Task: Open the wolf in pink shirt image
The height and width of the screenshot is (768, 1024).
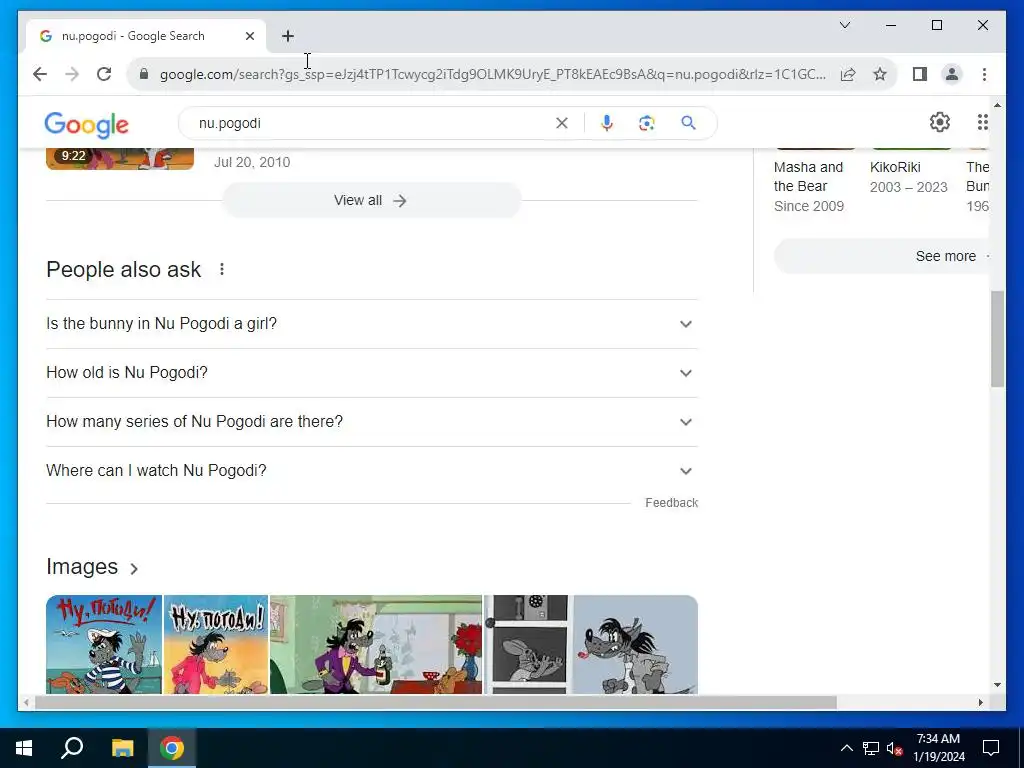Action: point(216,644)
